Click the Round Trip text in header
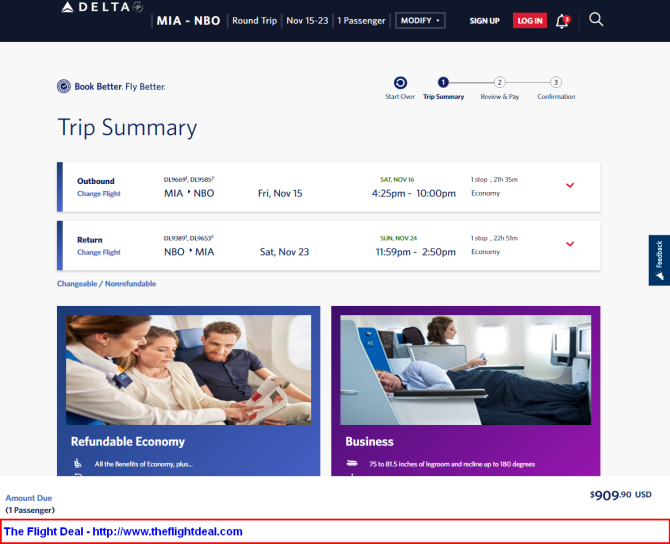670x544 pixels. pos(255,21)
